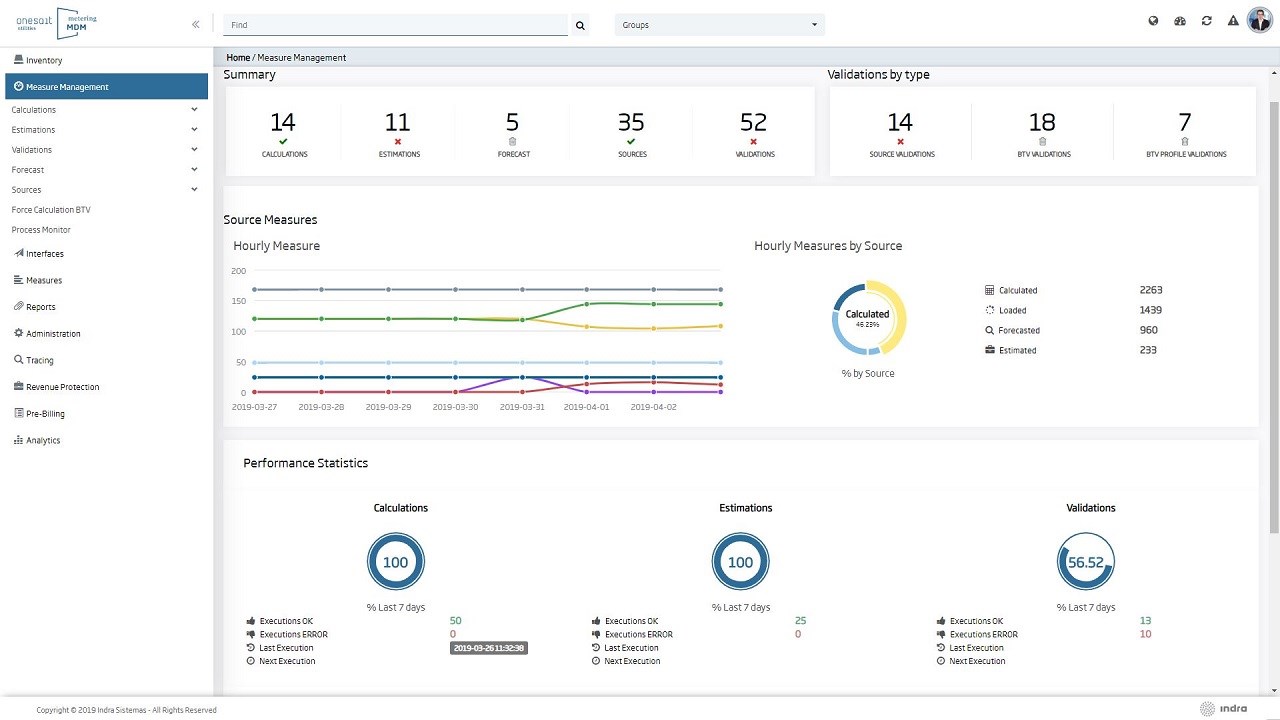The height and width of the screenshot is (720, 1280).
Task: Expand the Calculations submenu
Action: [x=105, y=110]
